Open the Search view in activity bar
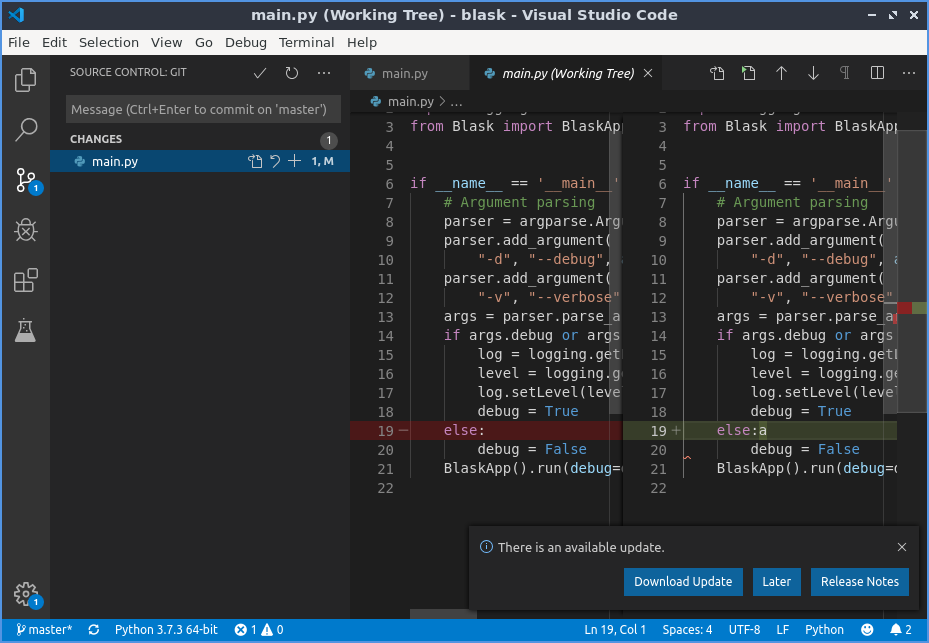This screenshot has height=643, width=929. tap(26, 129)
